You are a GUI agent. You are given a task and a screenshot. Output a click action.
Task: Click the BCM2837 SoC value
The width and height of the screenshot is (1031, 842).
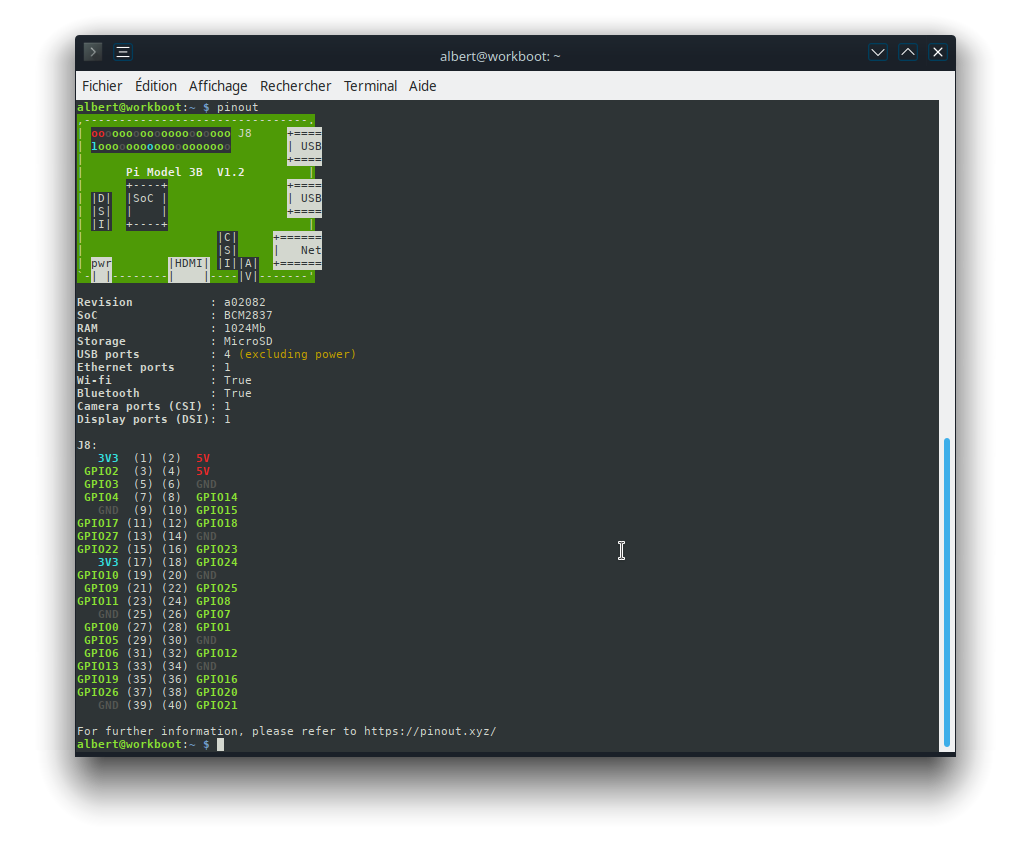[x=248, y=315]
